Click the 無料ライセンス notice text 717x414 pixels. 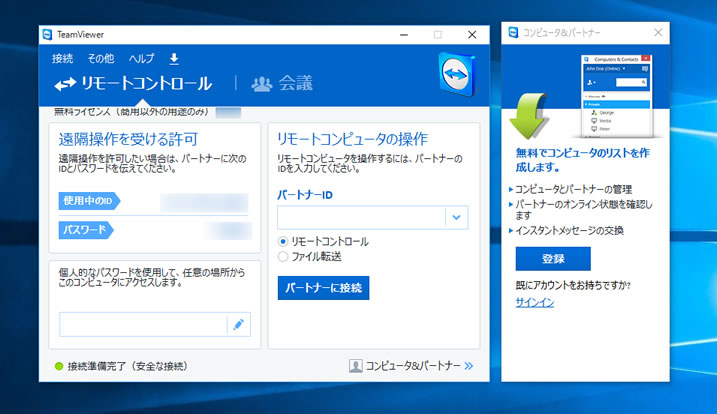click(131, 112)
